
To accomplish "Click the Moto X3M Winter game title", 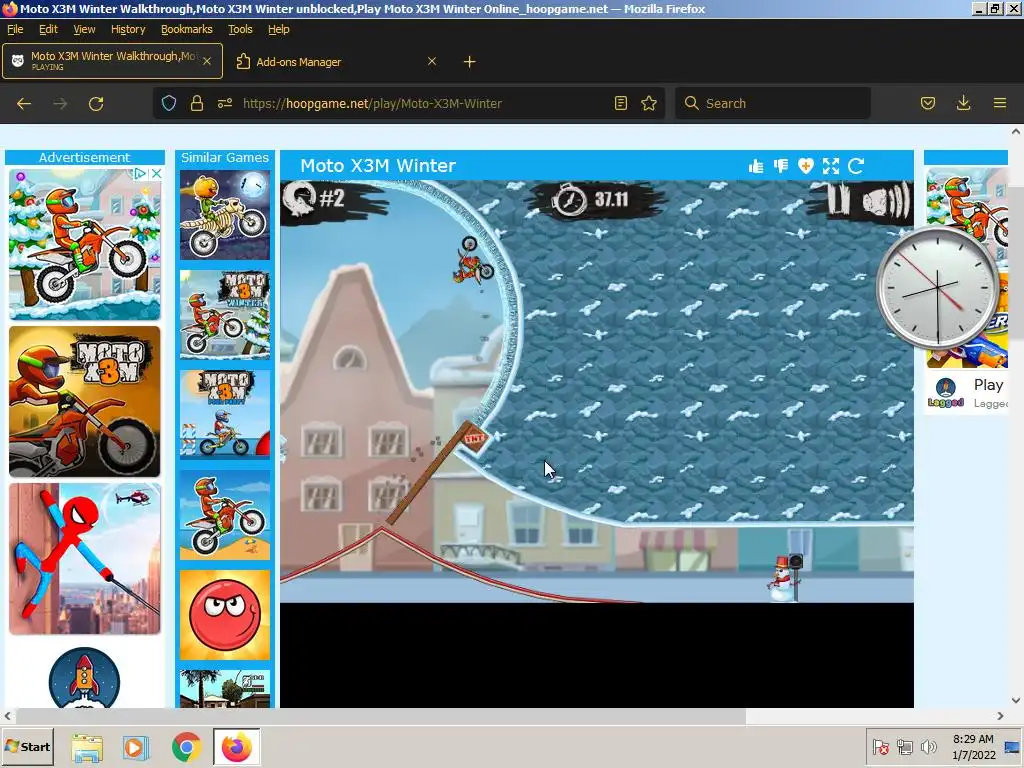I will point(377,166).
